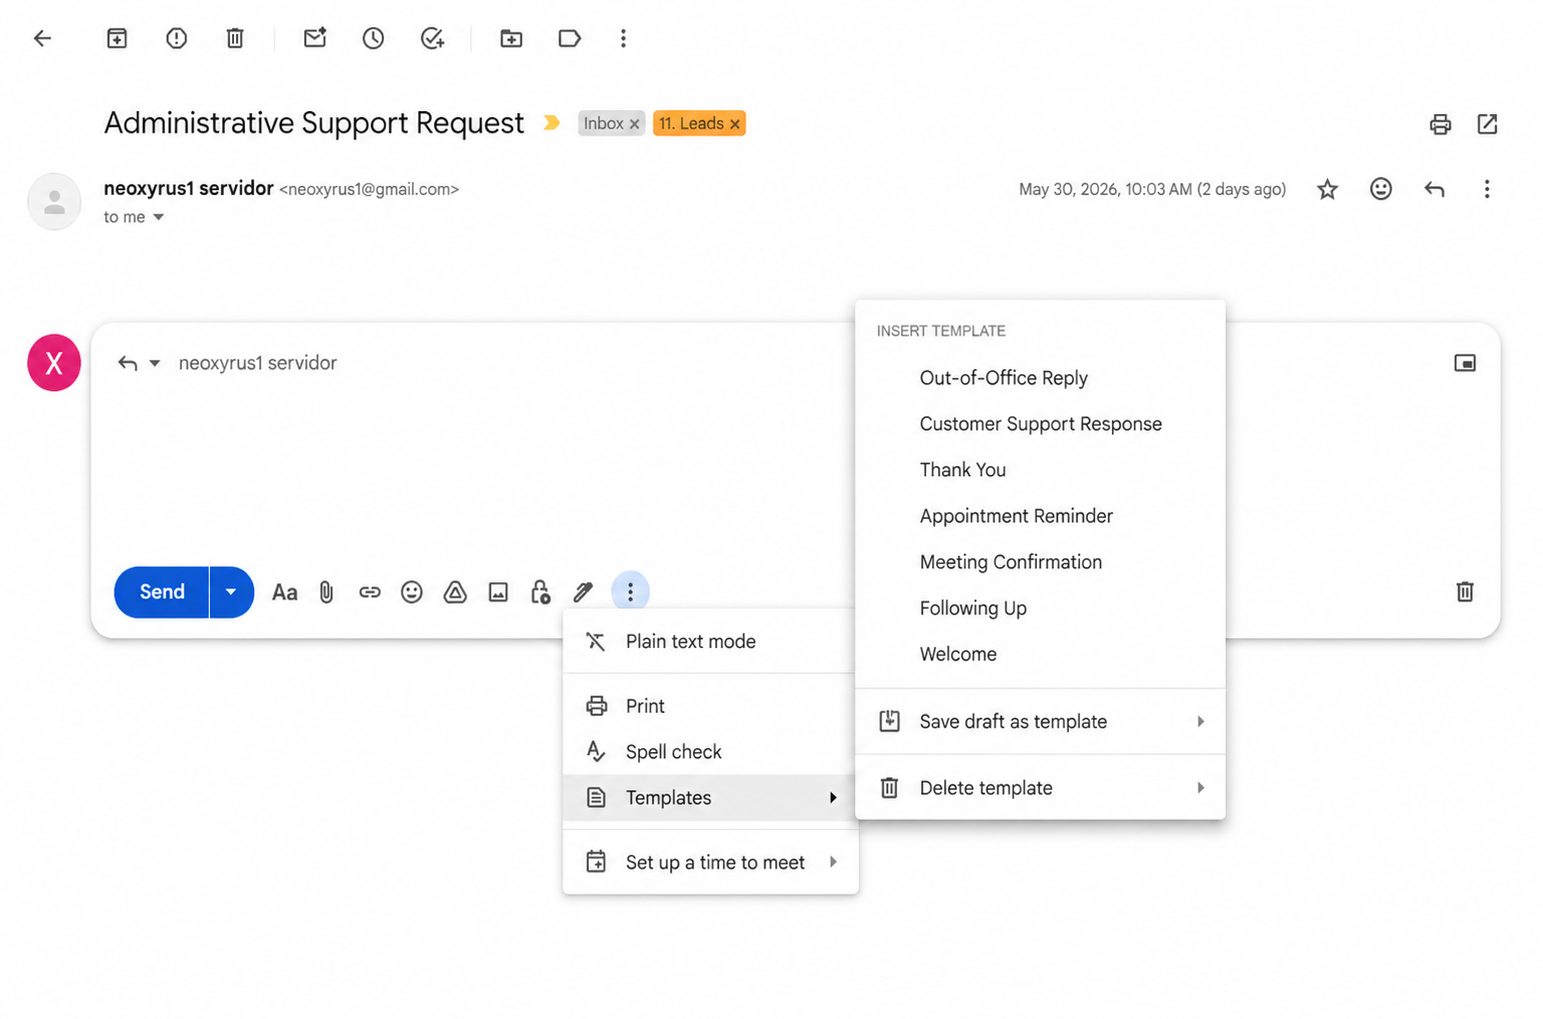Open the Move to folder icon
Image resolution: width=1543 pixels, height=1019 pixels.
511,38
